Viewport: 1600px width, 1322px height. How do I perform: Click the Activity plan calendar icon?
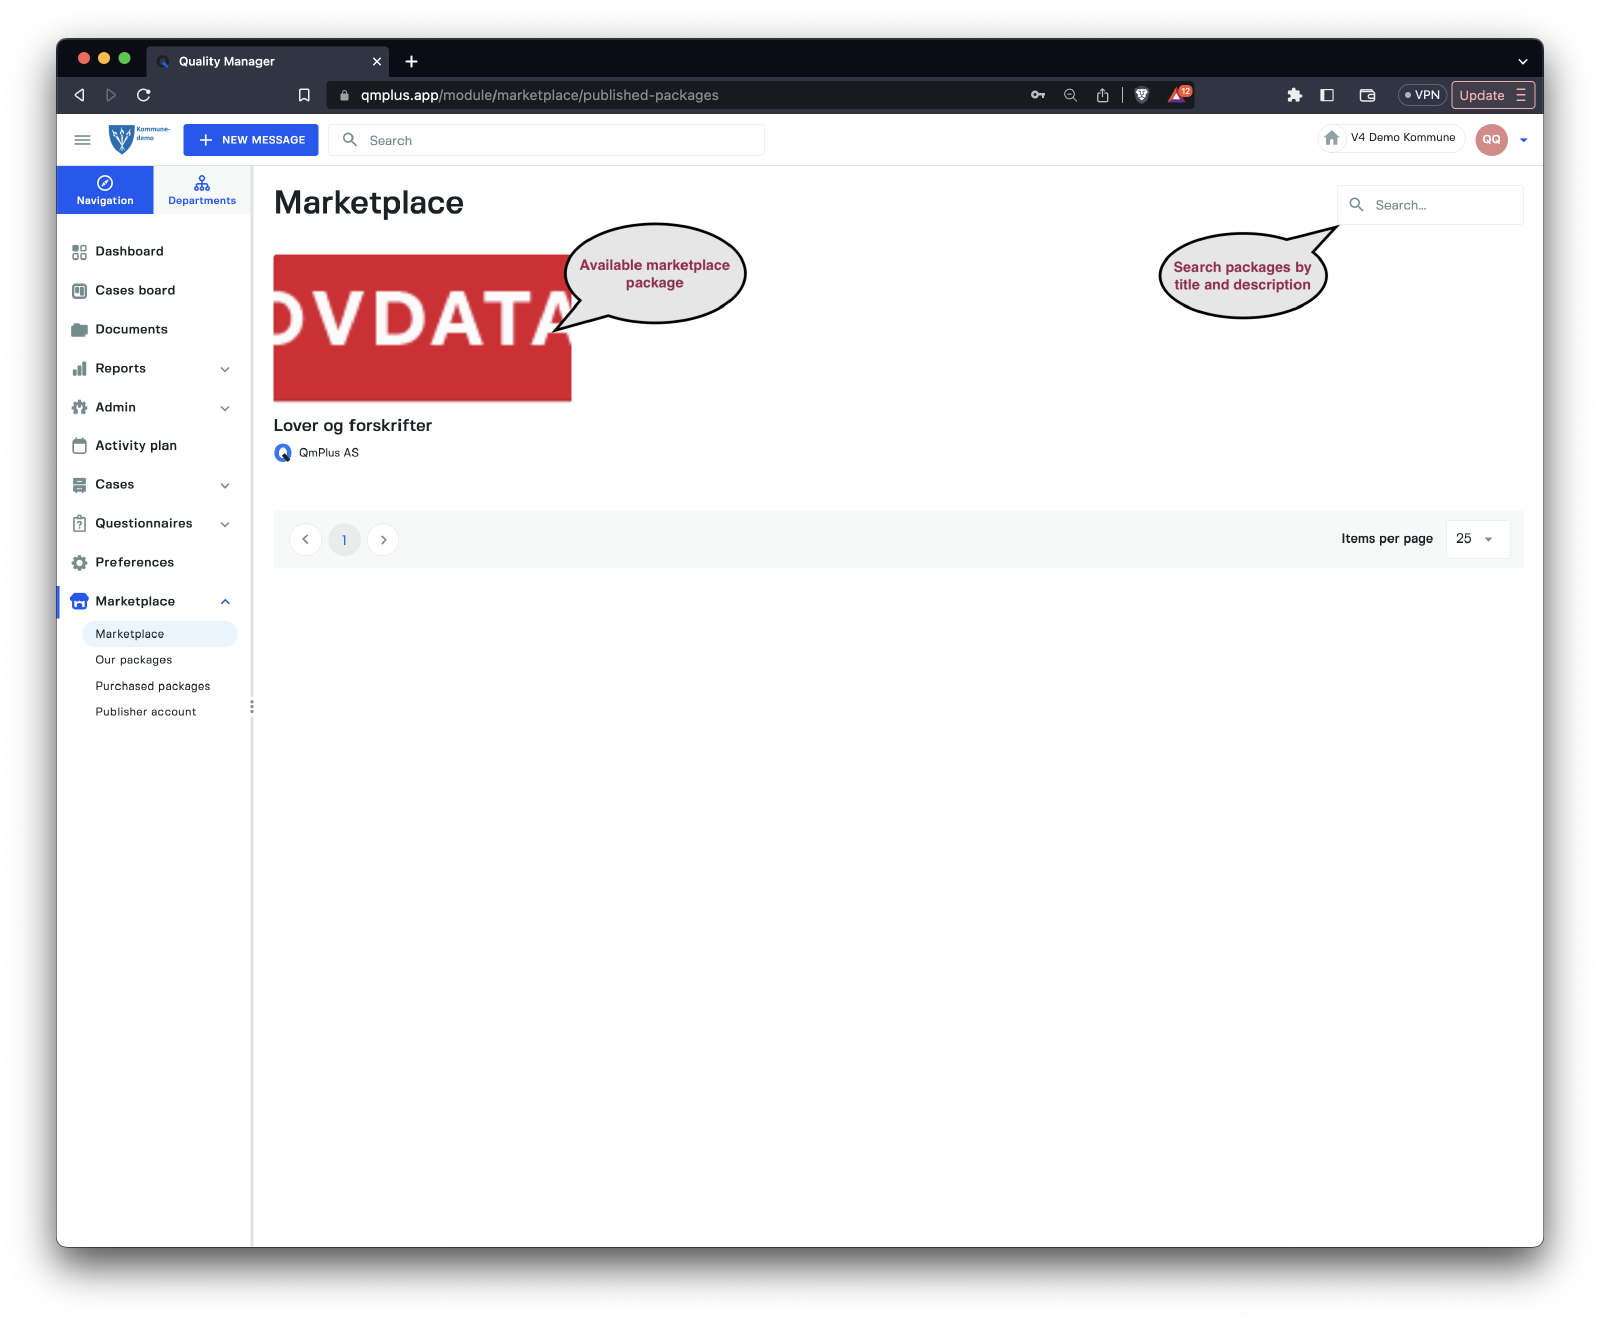tap(79, 446)
